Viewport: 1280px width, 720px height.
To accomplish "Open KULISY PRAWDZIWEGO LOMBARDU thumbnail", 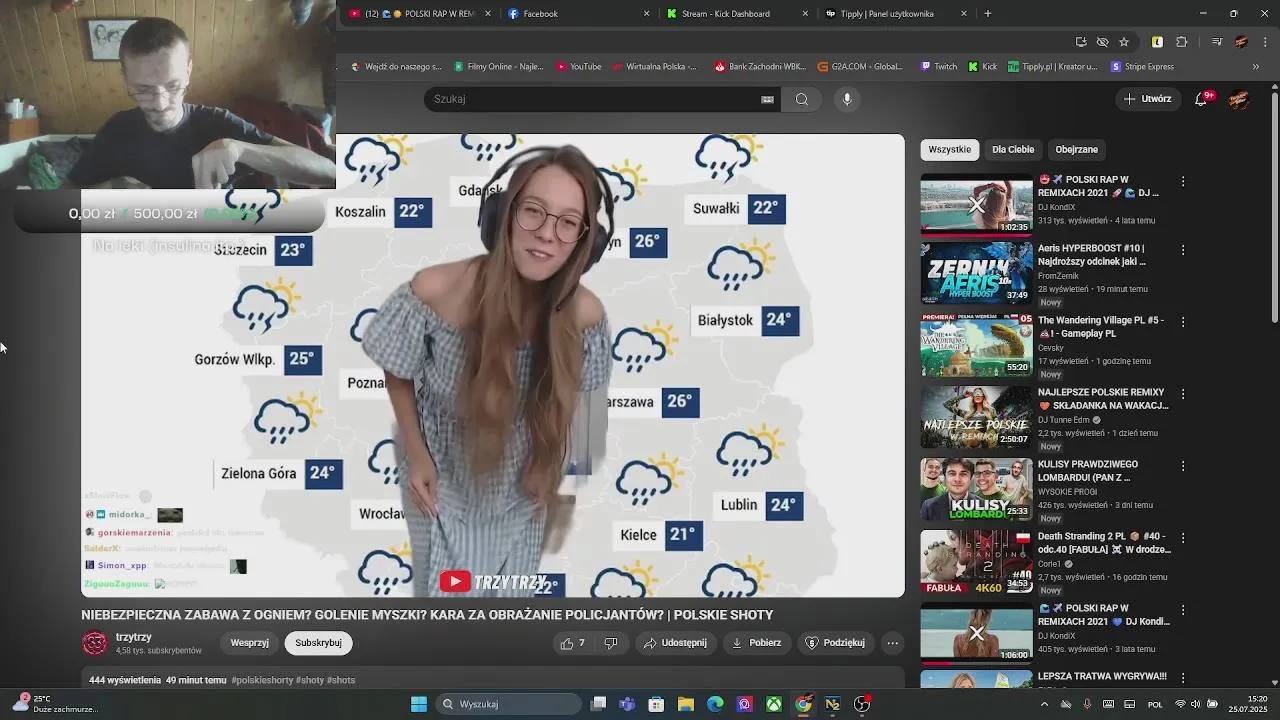I will pyautogui.click(x=976, y=489).
